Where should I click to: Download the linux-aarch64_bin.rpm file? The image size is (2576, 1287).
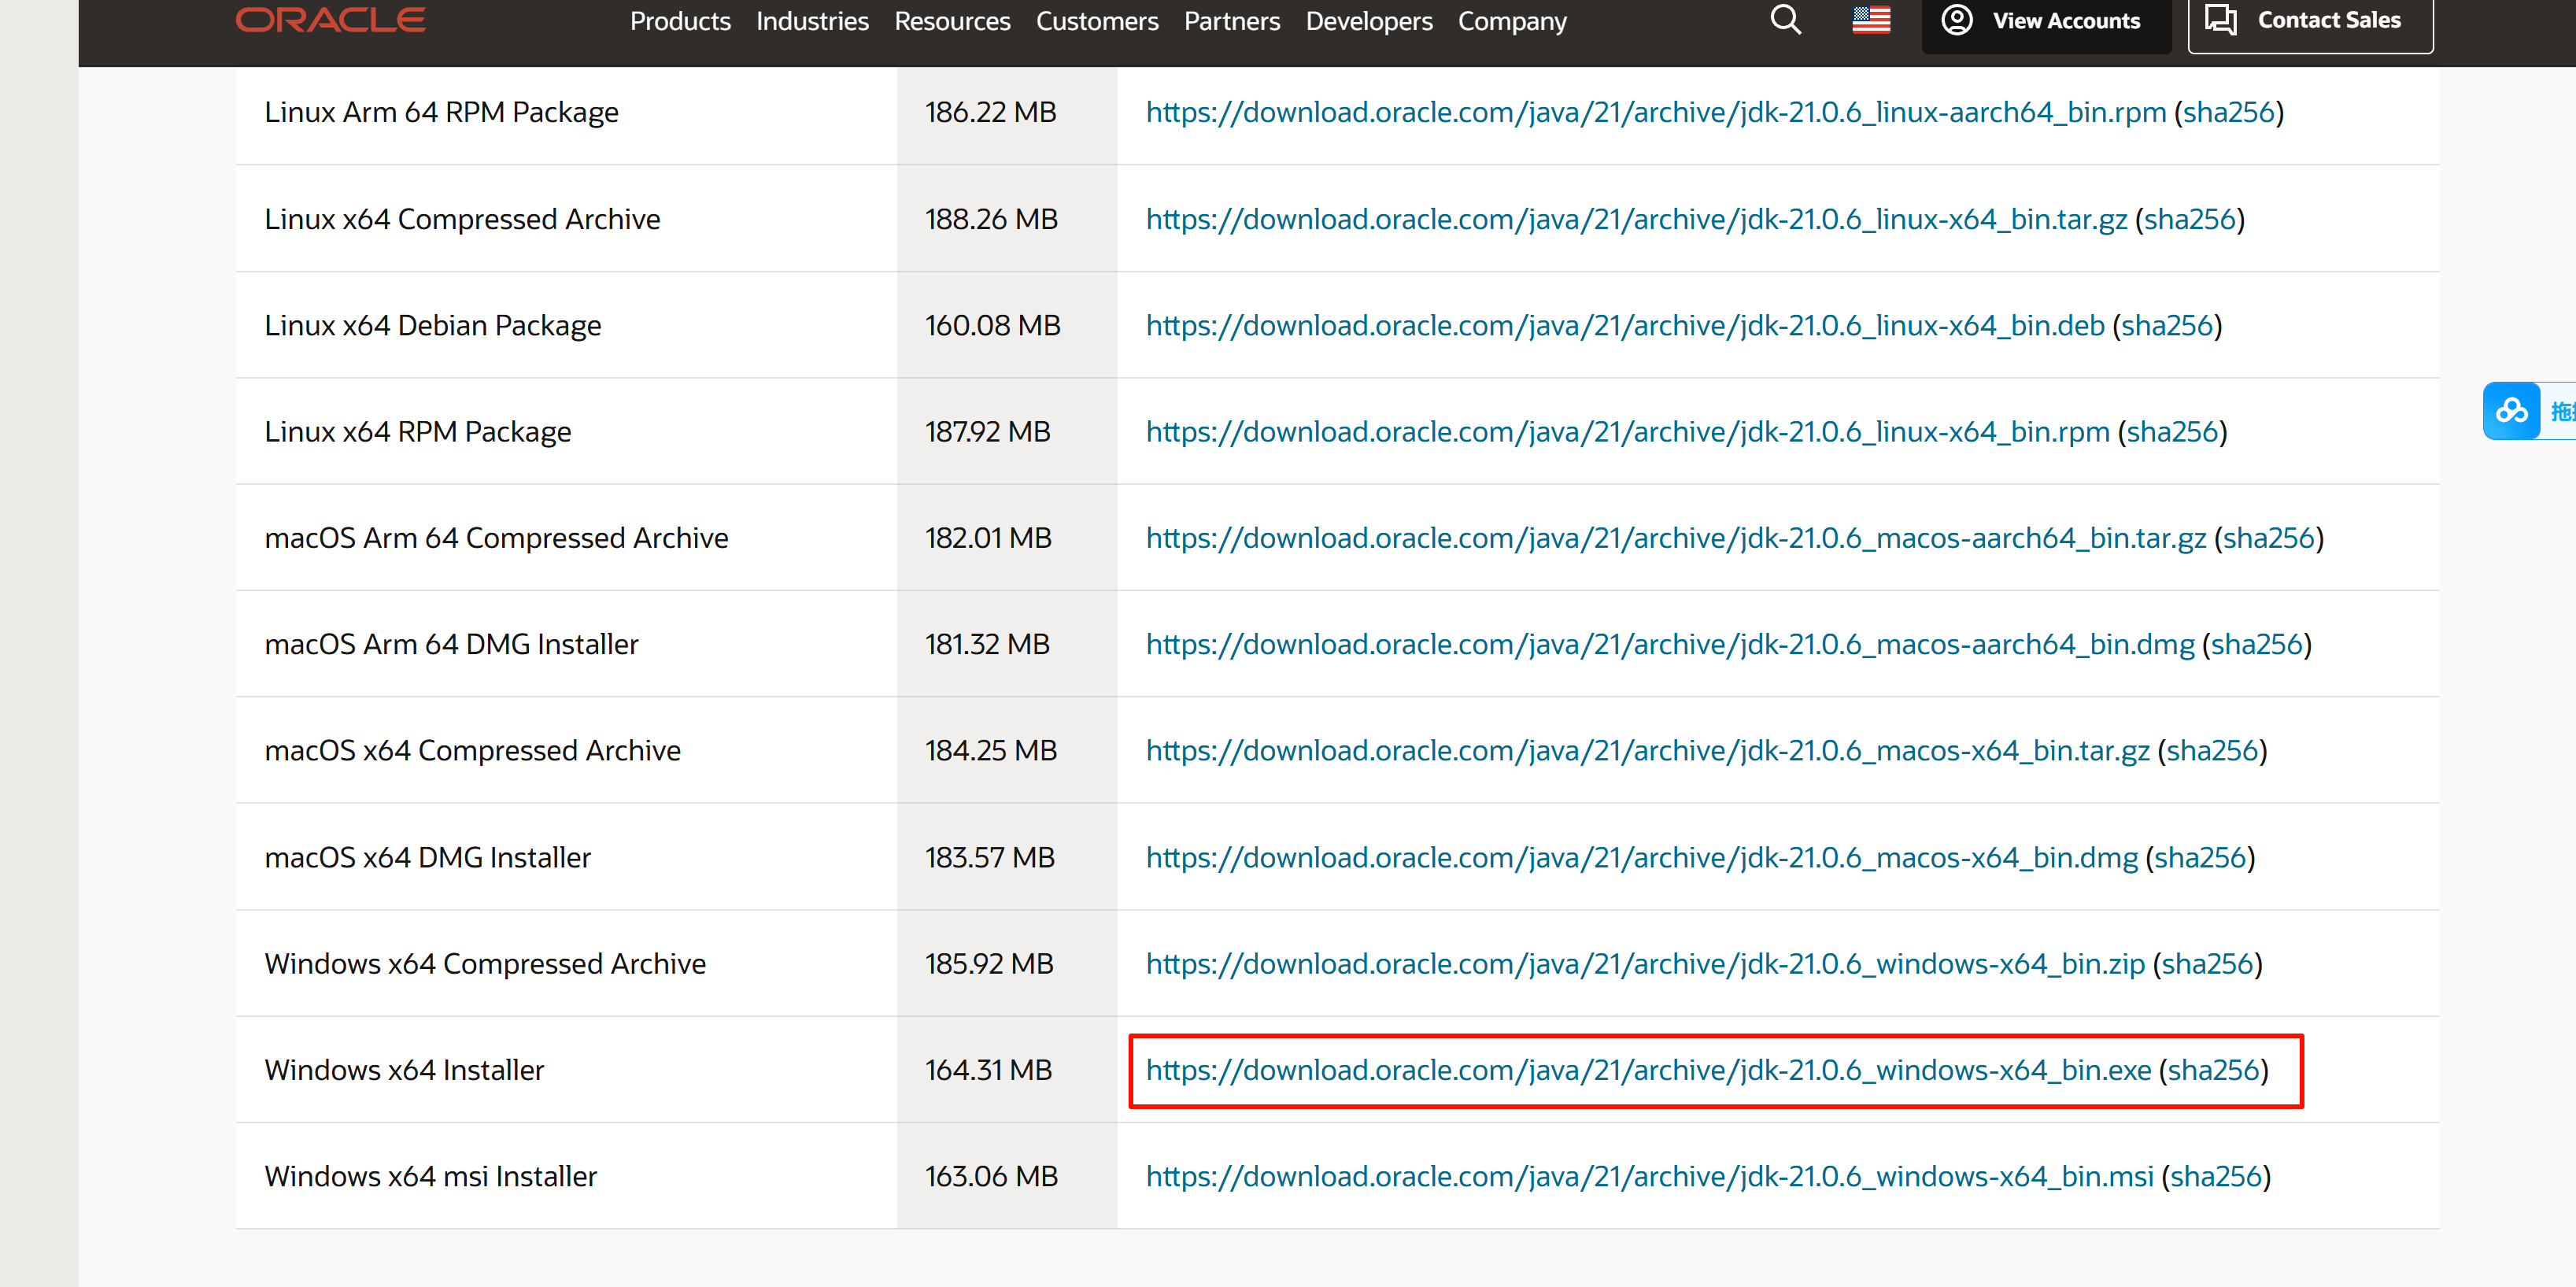coord(1656,112)
